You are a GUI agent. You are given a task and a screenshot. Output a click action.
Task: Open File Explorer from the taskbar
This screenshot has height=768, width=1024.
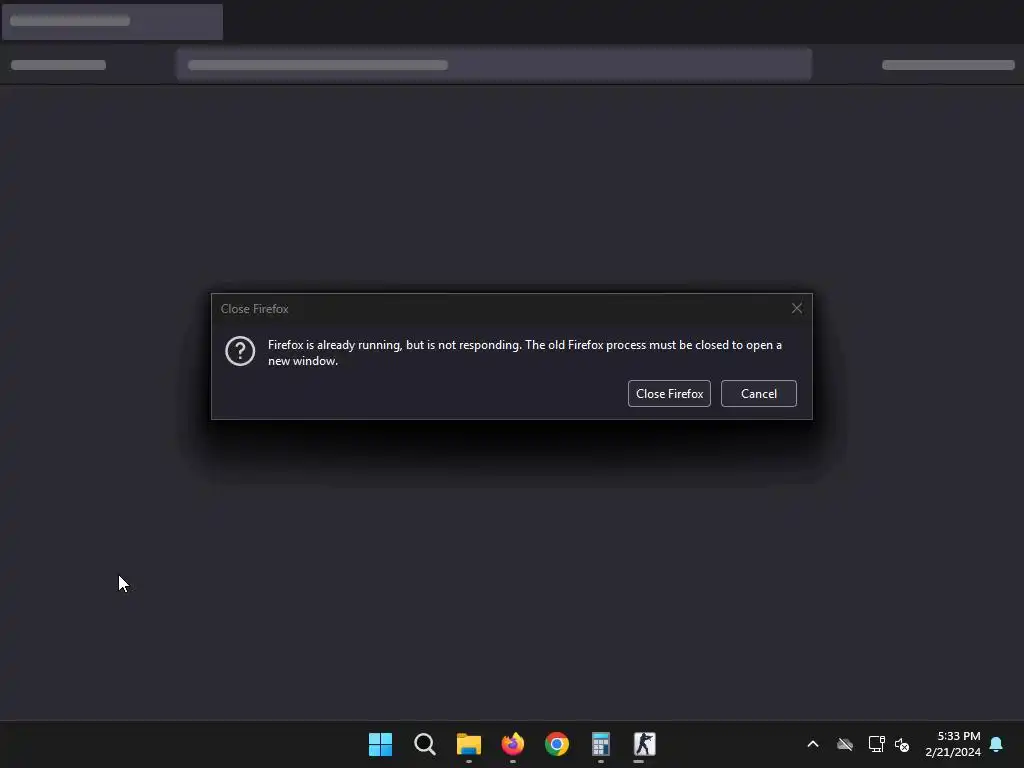468,744
